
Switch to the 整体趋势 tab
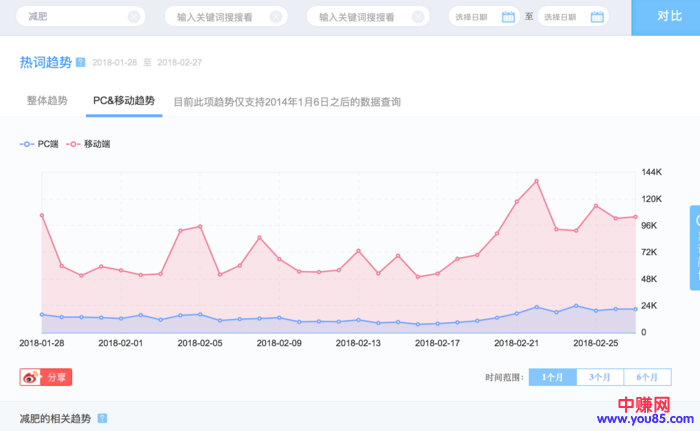47,101
